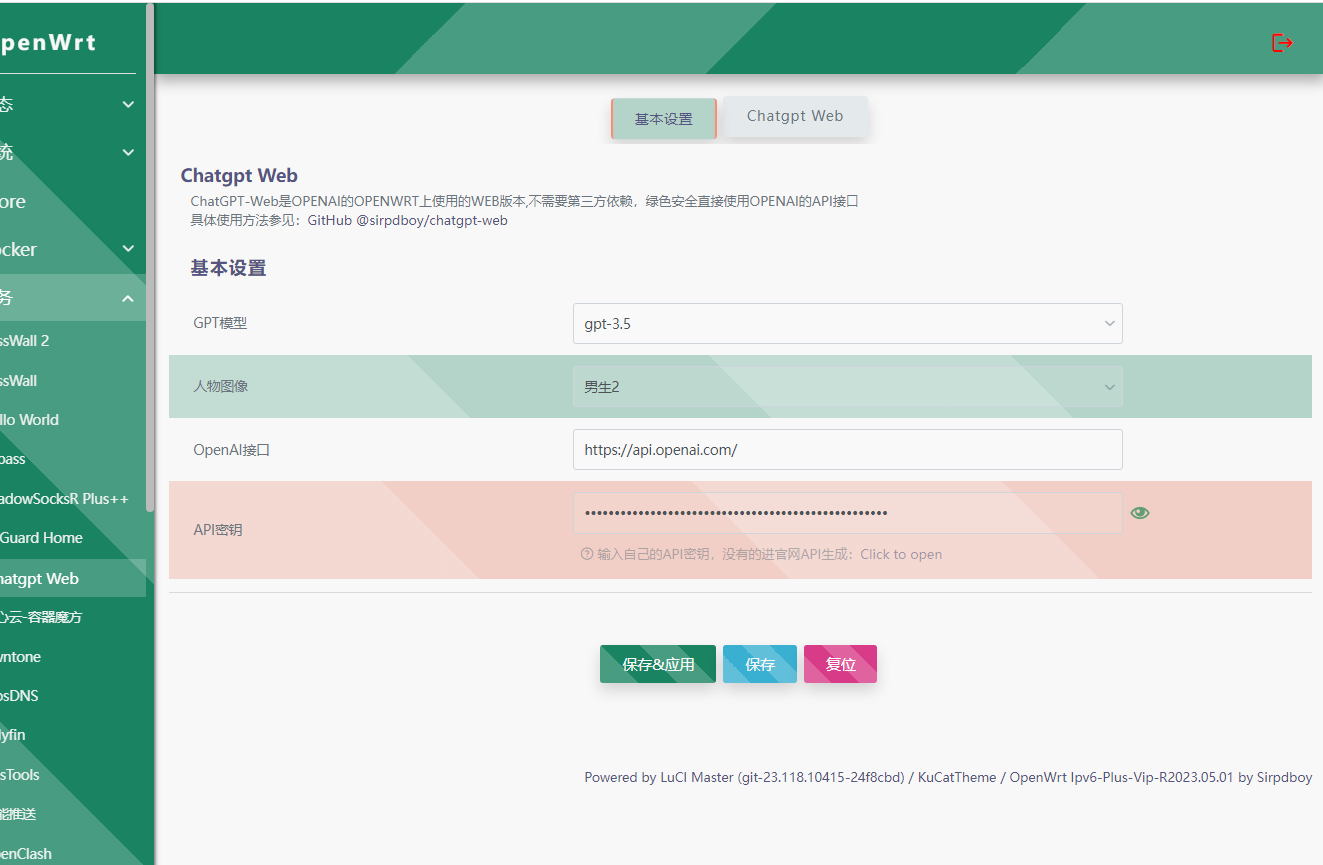Click the blue 保存 button
1323x865 pixels.
[x=760, y=664]
